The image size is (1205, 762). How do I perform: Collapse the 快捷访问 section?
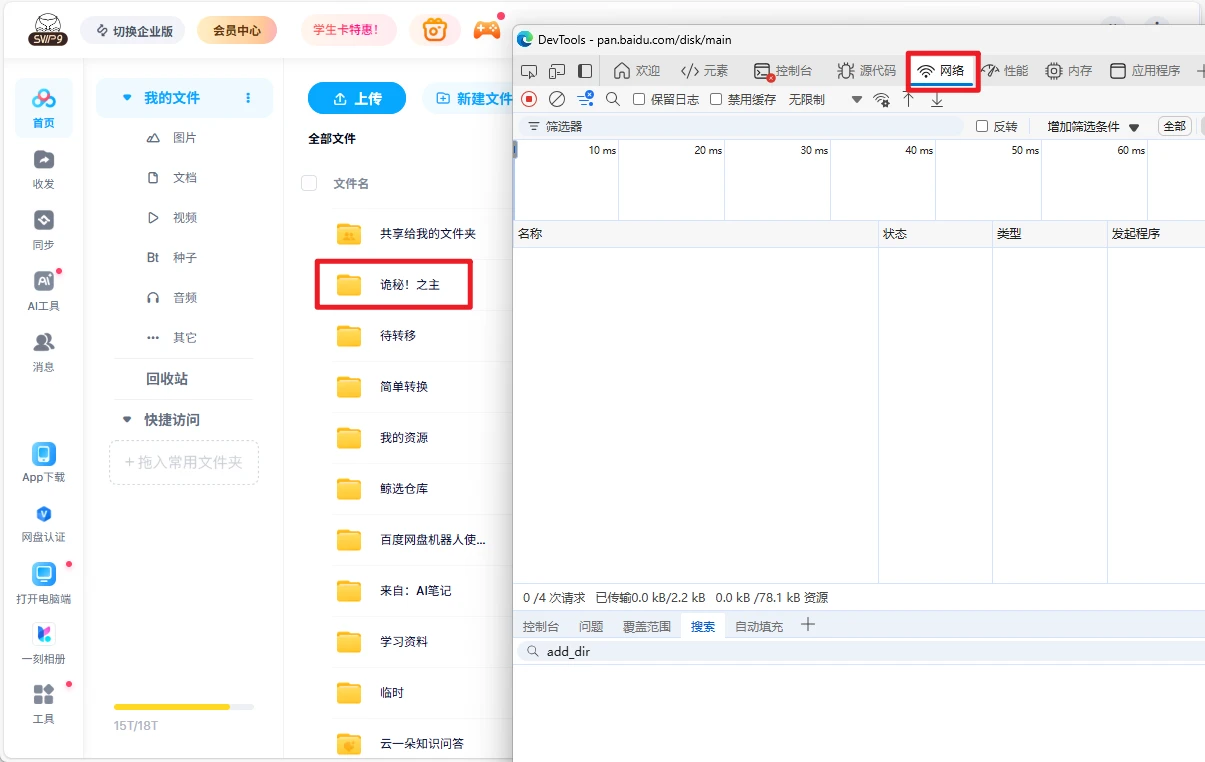(127, 420)
